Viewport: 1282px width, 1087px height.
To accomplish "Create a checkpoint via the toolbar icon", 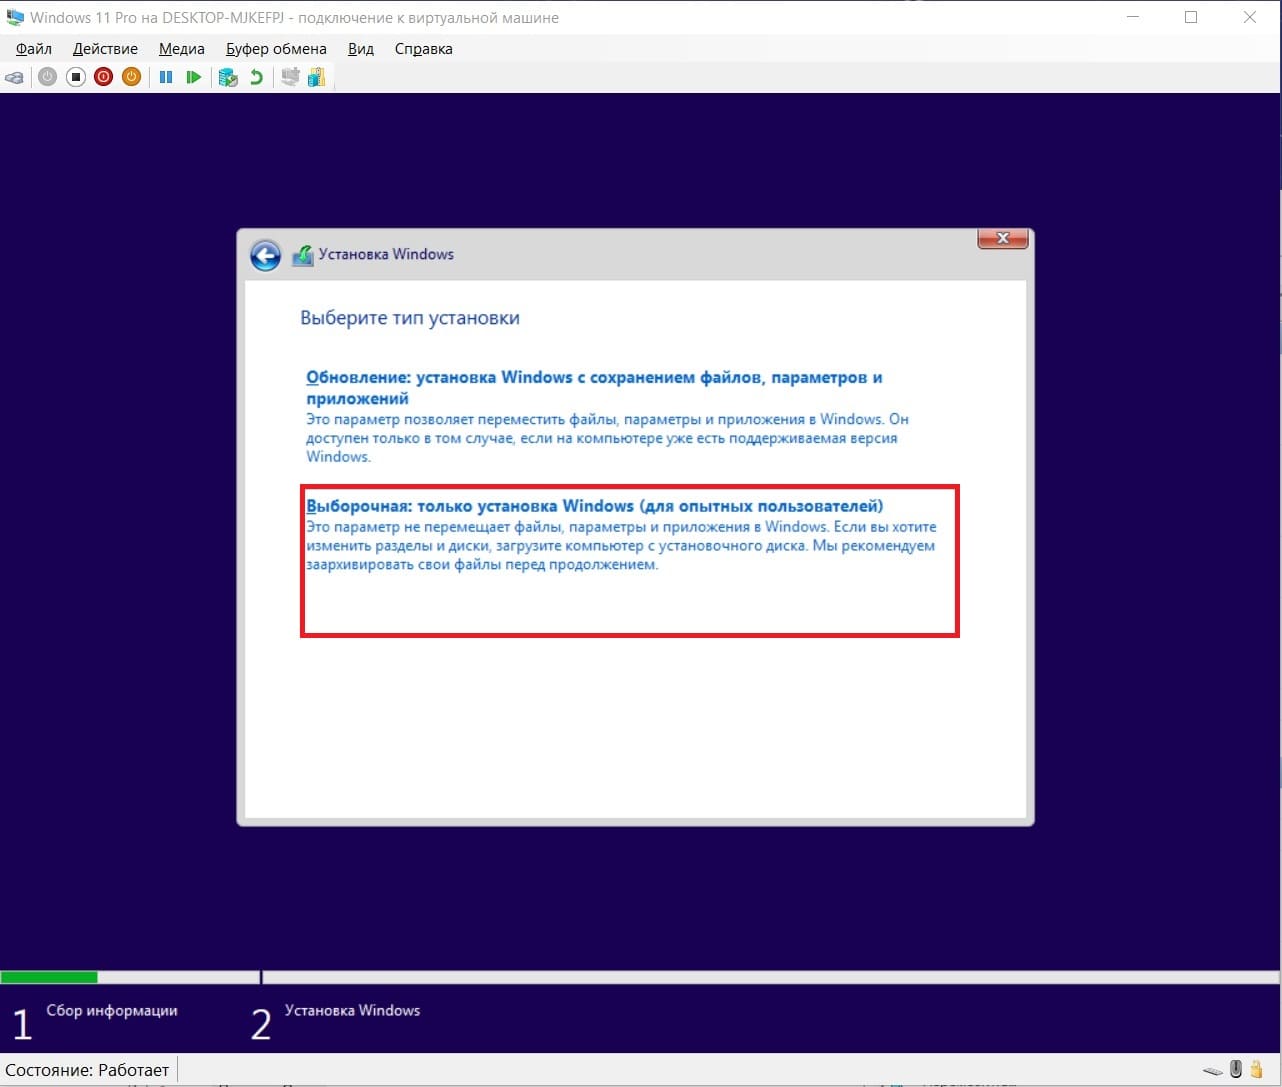I will click(x=228, y=77).
